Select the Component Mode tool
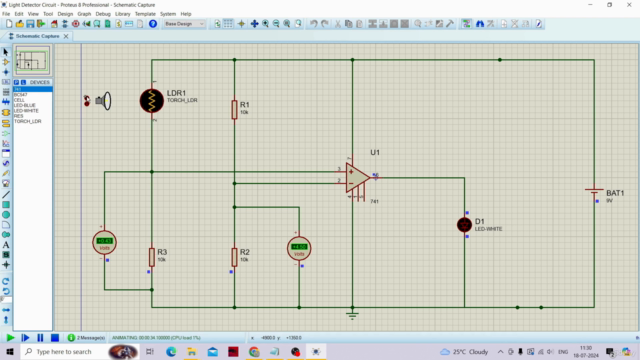640x360 pixels. coord(6,62)
